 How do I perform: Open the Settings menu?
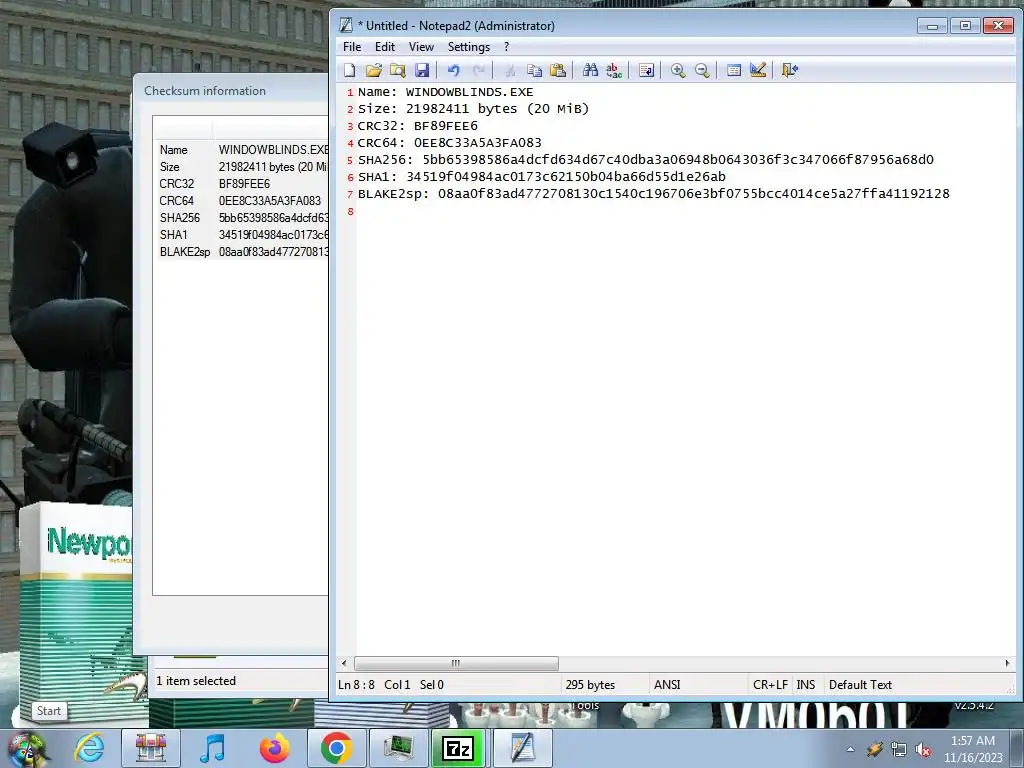[x=469, y=47]
